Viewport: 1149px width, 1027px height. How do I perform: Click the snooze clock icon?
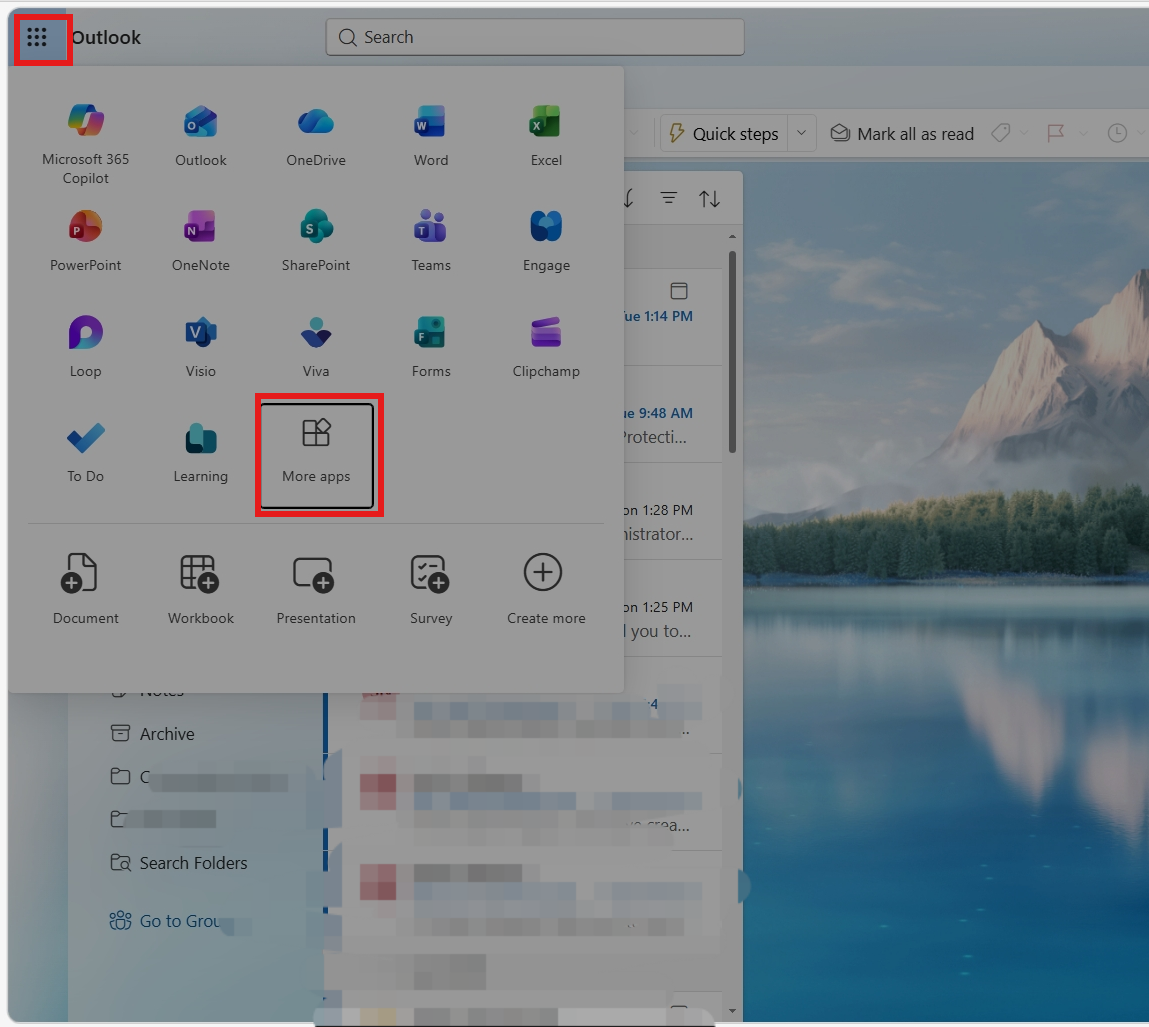[1117, 133]
